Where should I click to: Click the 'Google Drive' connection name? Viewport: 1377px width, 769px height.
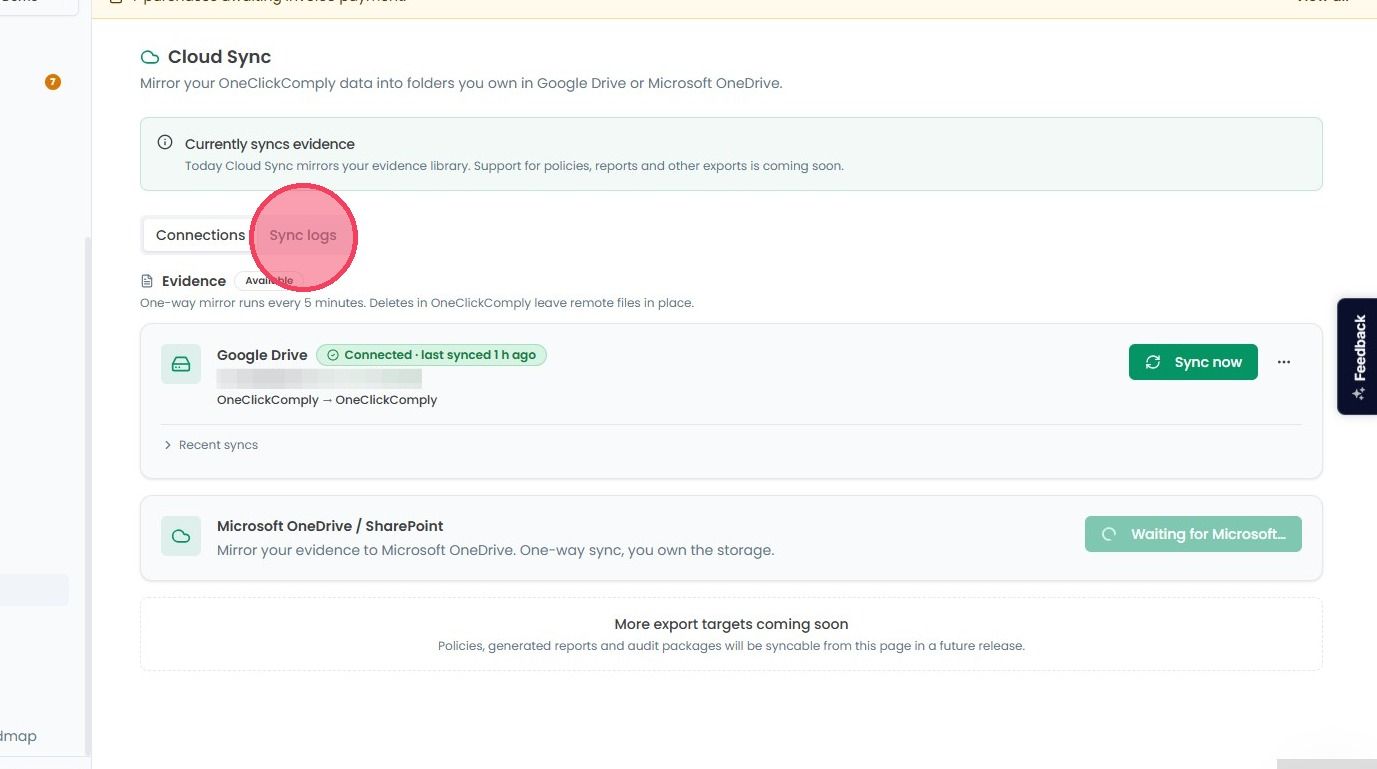pos(262,355)
